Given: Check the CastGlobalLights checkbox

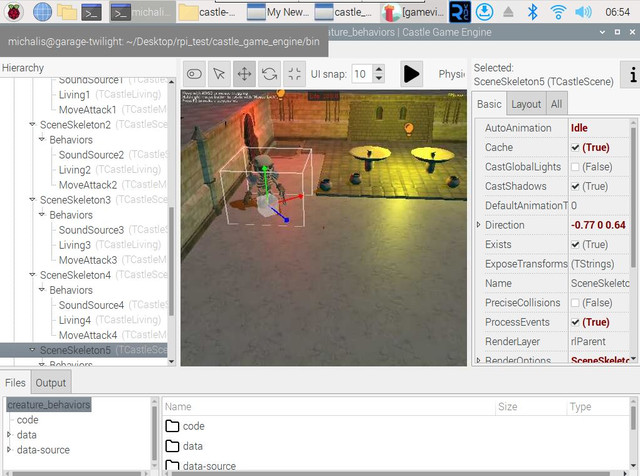Looking at the screenshot, I should coord(575,167).
